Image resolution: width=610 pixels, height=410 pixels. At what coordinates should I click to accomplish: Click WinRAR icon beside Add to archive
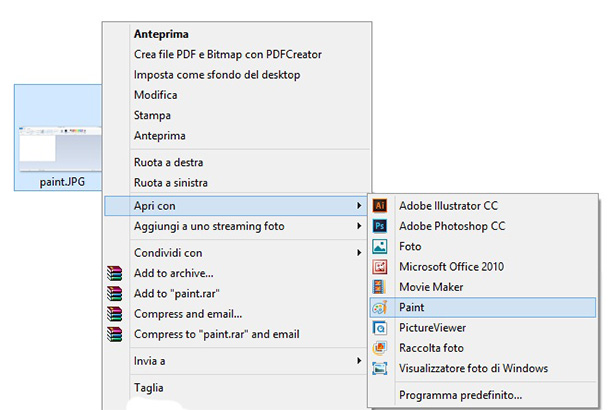point(114,273)
